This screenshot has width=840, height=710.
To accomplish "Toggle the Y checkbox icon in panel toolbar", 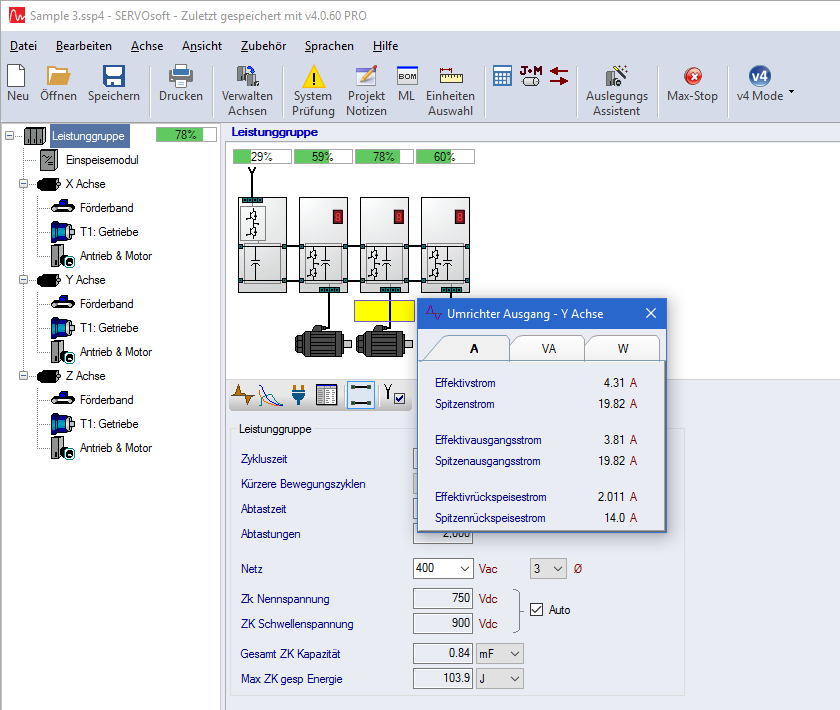I will click(394, 396).
